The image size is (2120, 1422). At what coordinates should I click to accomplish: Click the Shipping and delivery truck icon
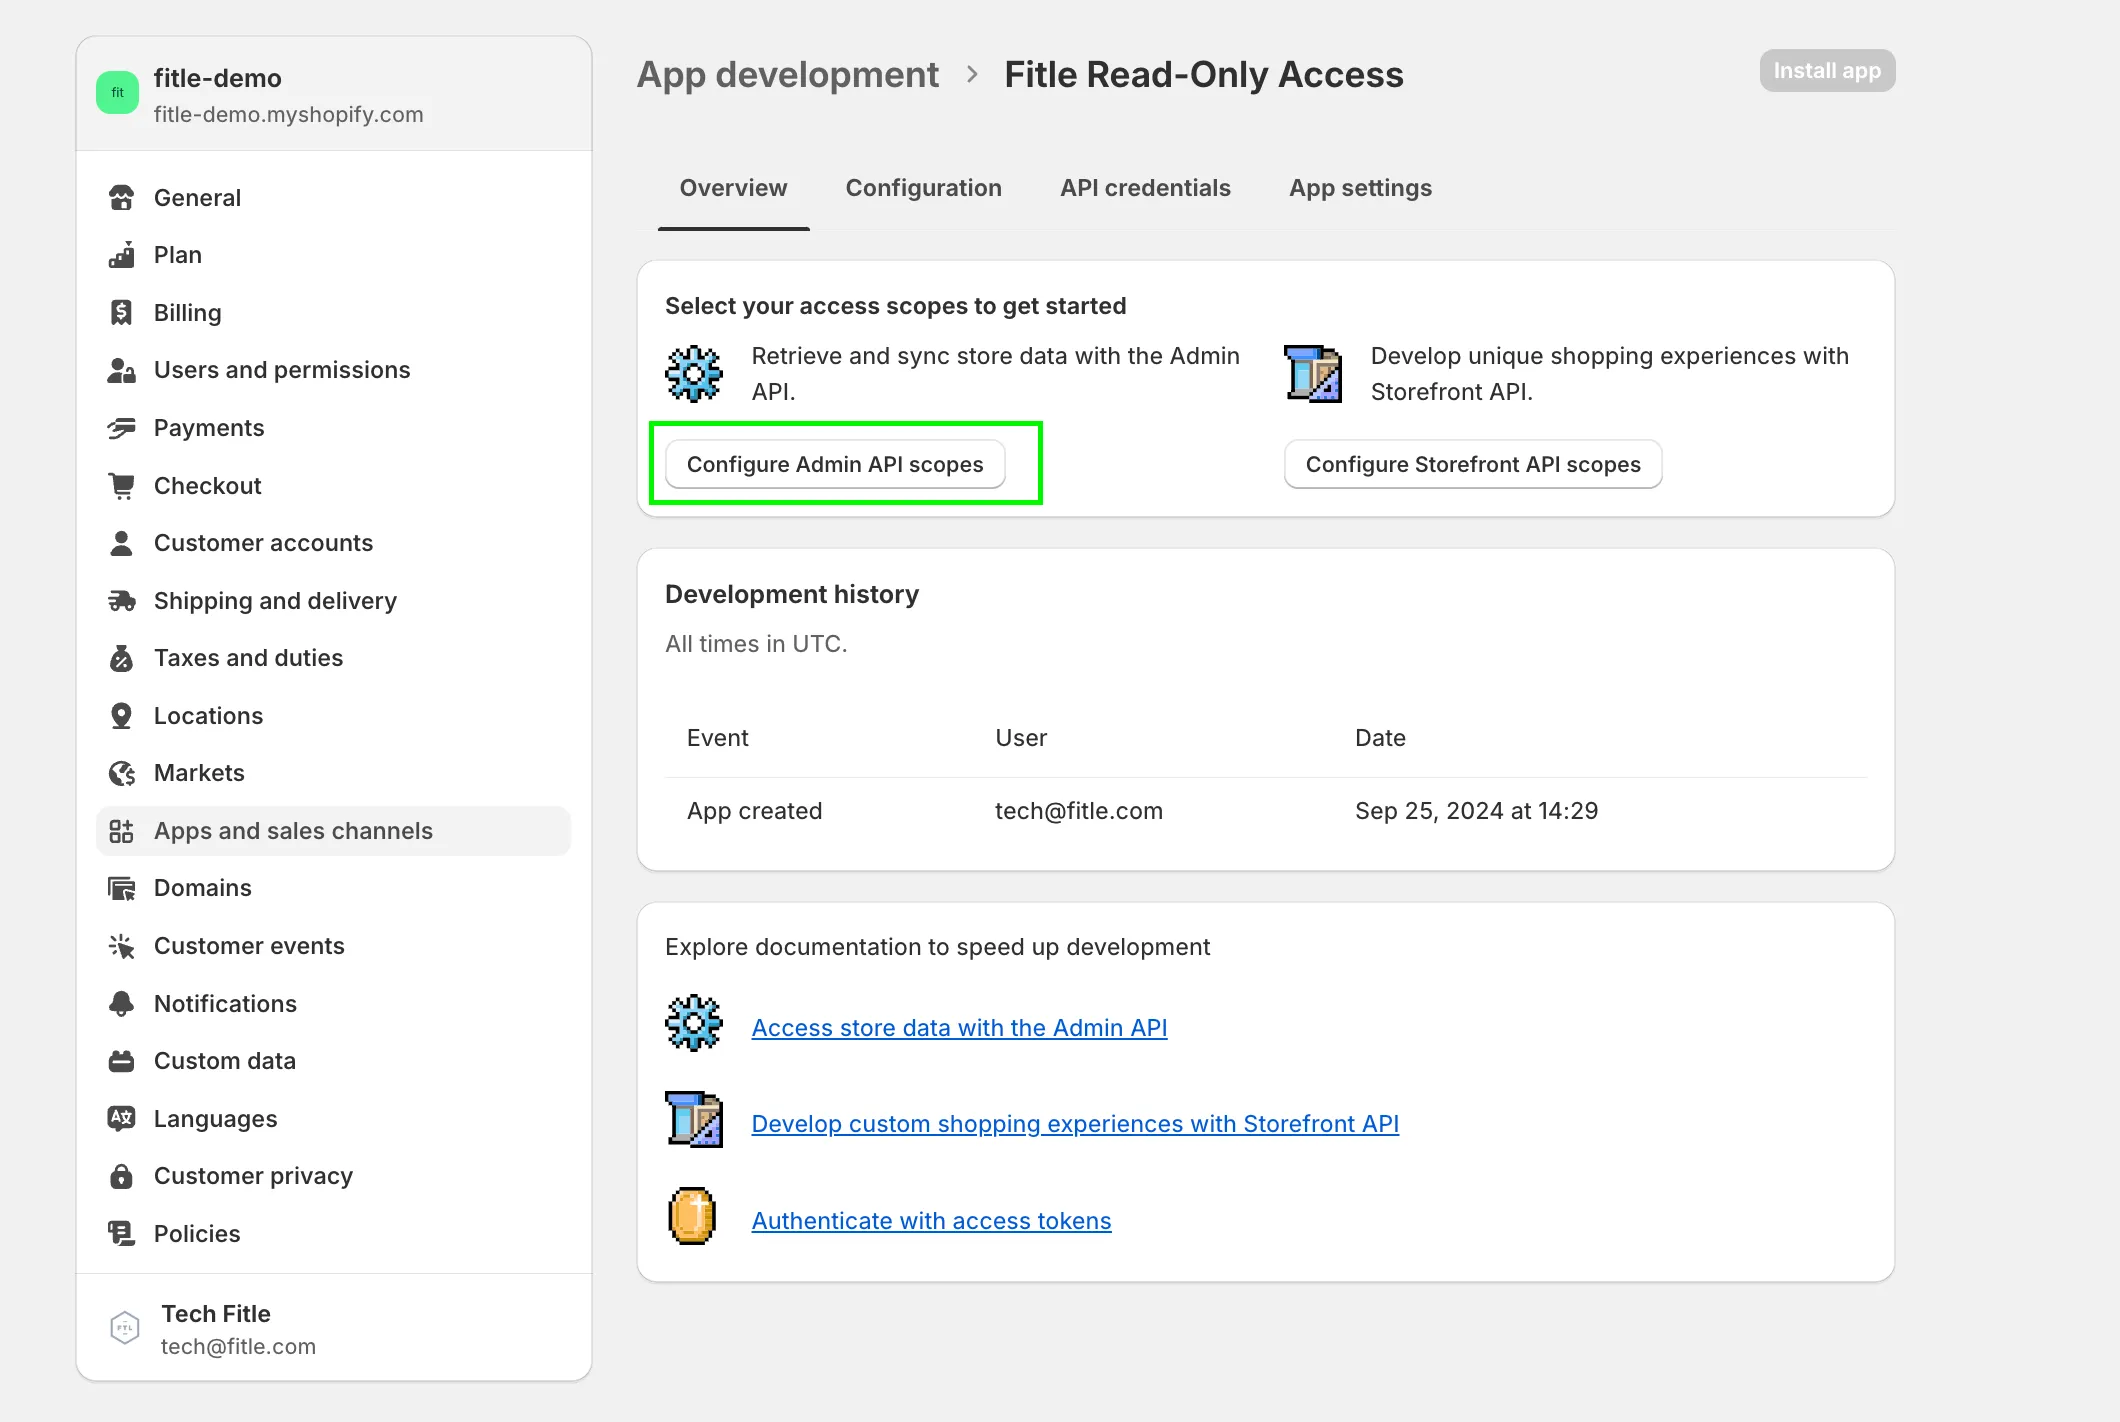[x=121, y=601]
